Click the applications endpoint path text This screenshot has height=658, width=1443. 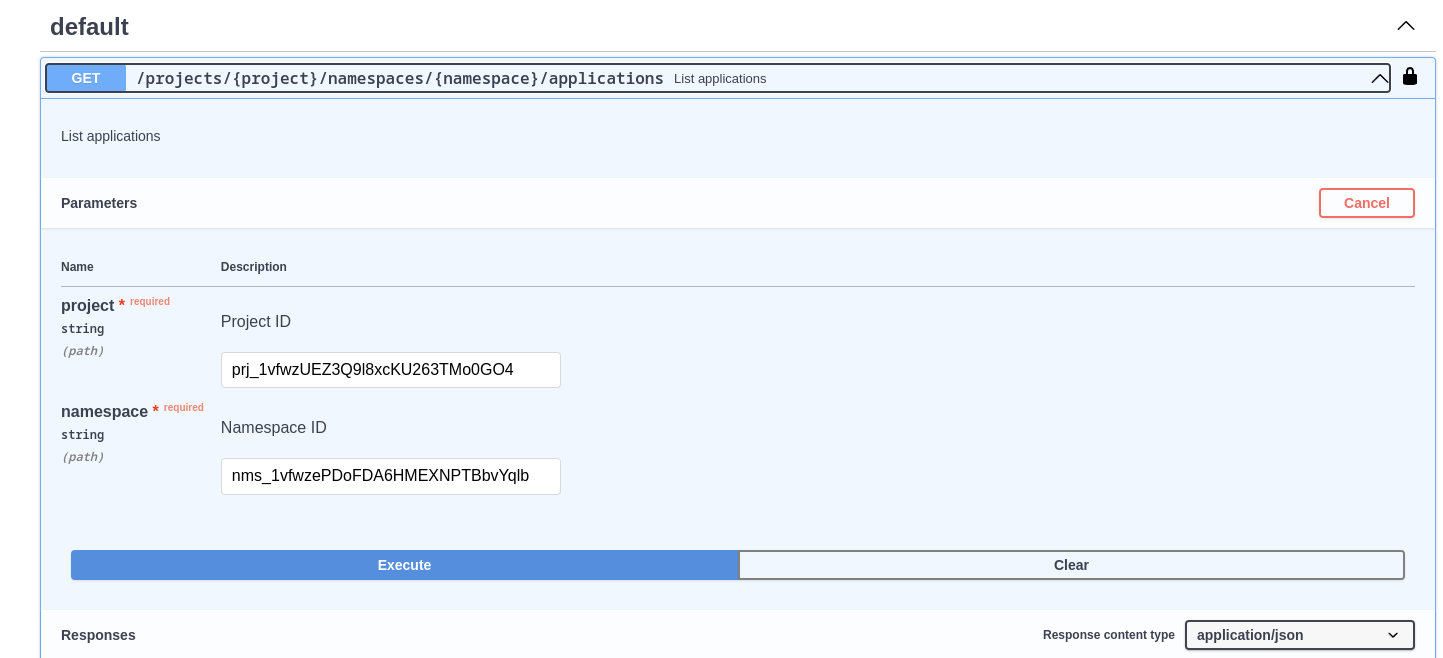(x=399, y=78)
